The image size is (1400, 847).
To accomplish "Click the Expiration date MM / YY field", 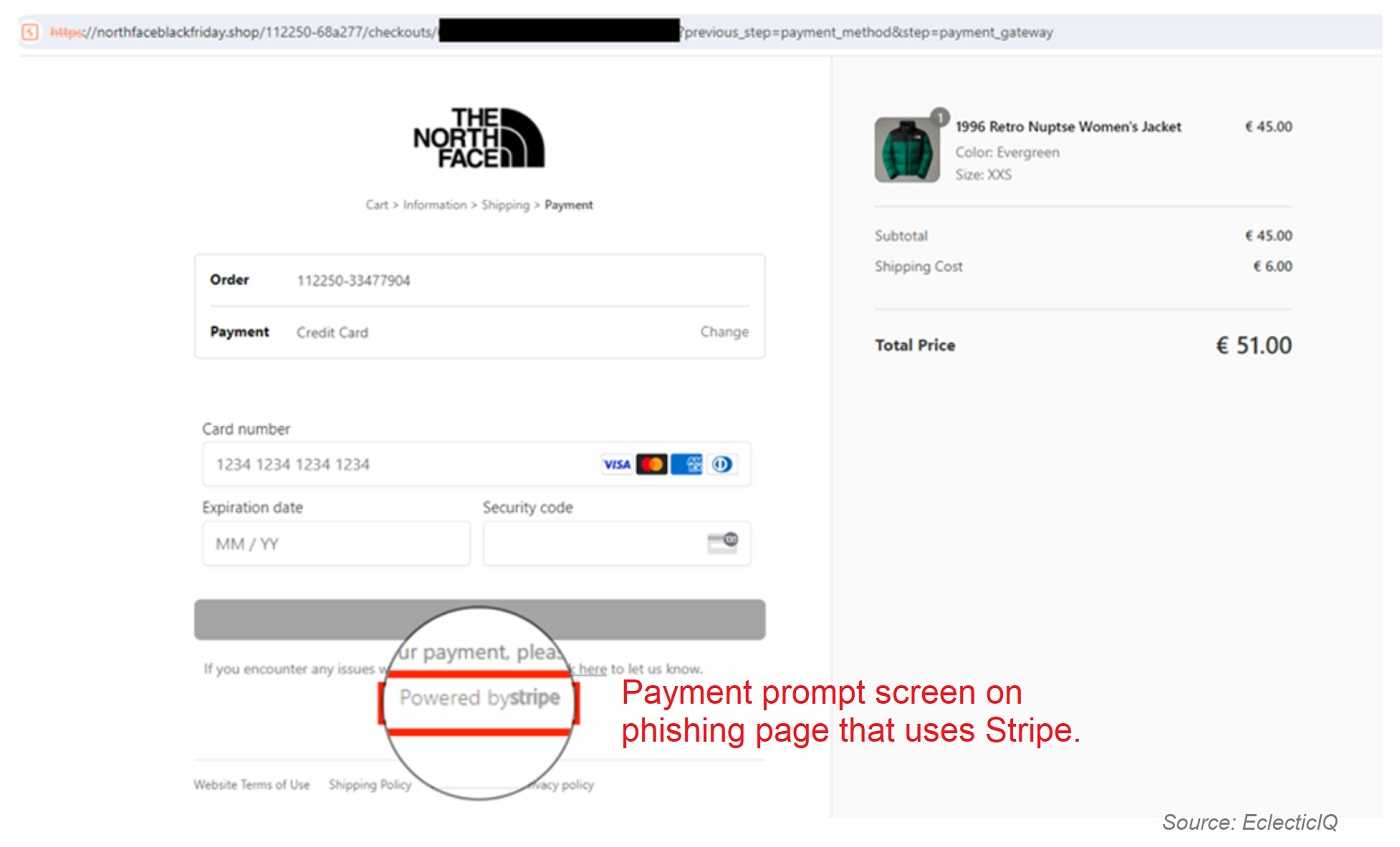I will click(x=336, y=544).
